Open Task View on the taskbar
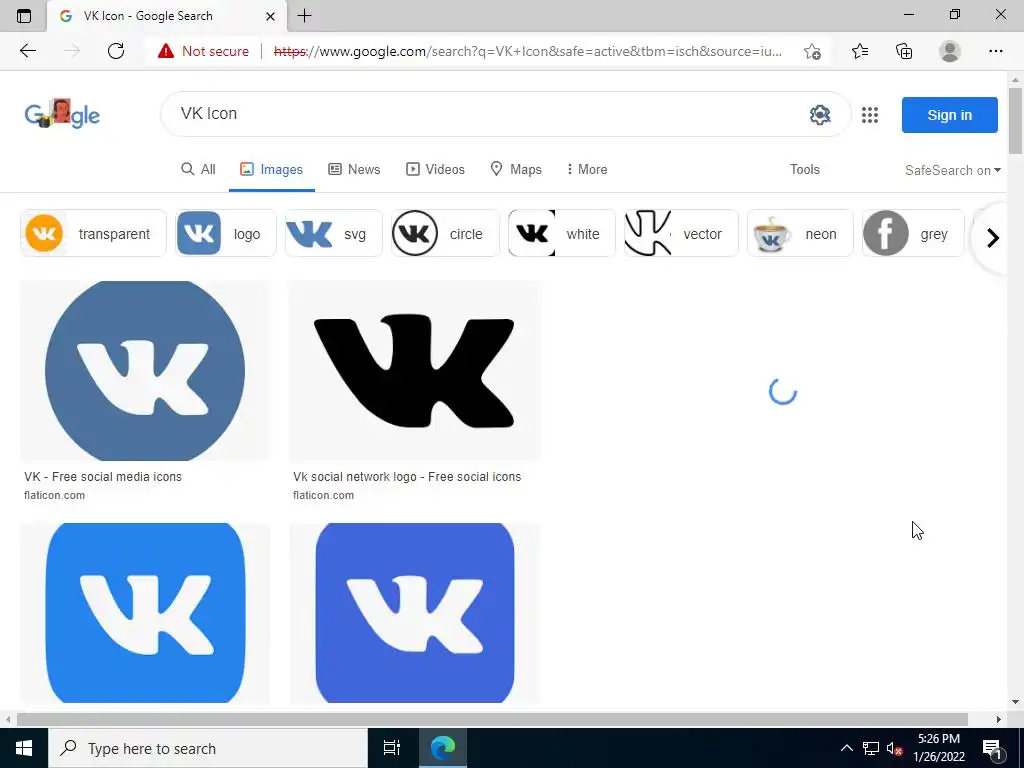This screenshot has width=1024, height=768. [x=392, y=748]
